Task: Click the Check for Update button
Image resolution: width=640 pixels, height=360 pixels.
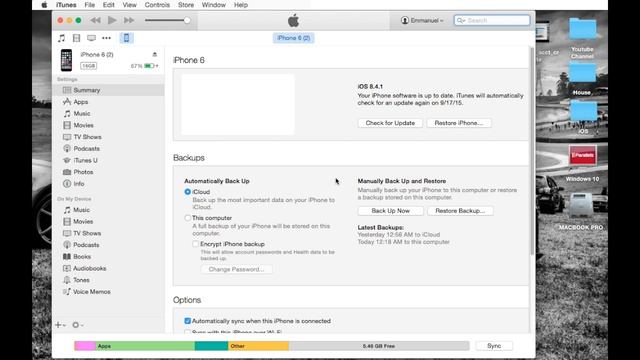Action: point(390,123)
